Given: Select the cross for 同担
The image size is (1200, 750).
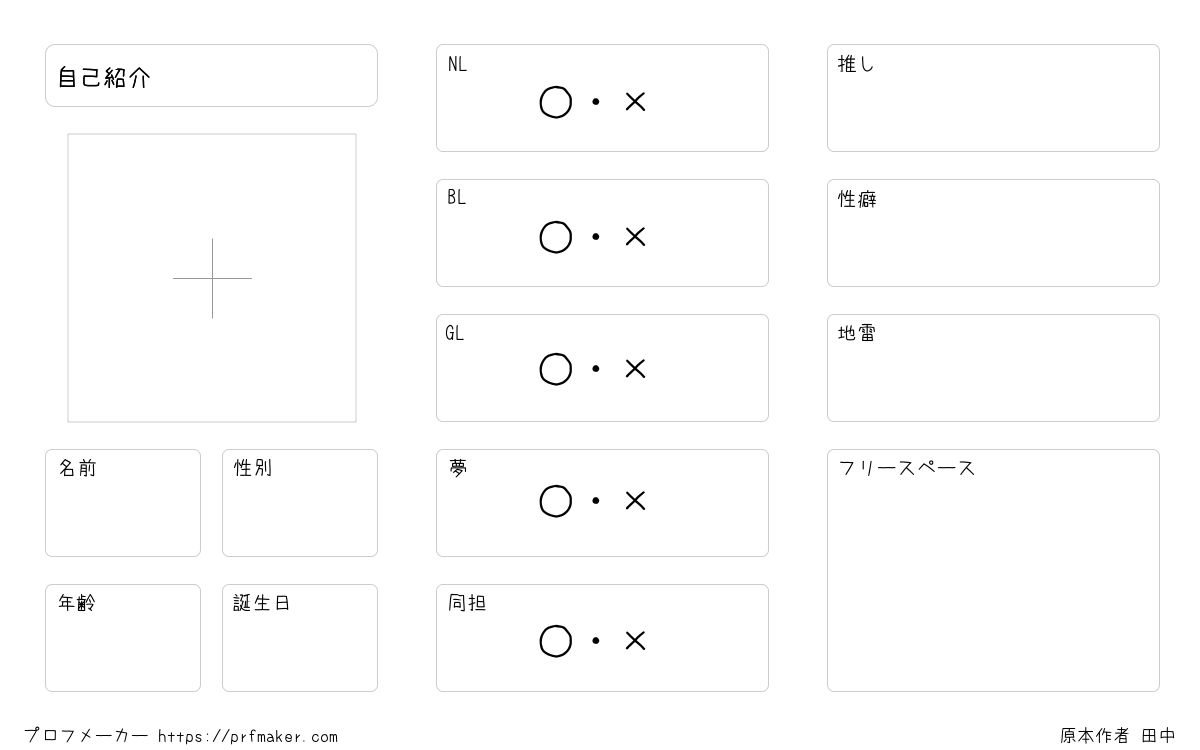Looking at the screenshot, I should tap(635, 641).
